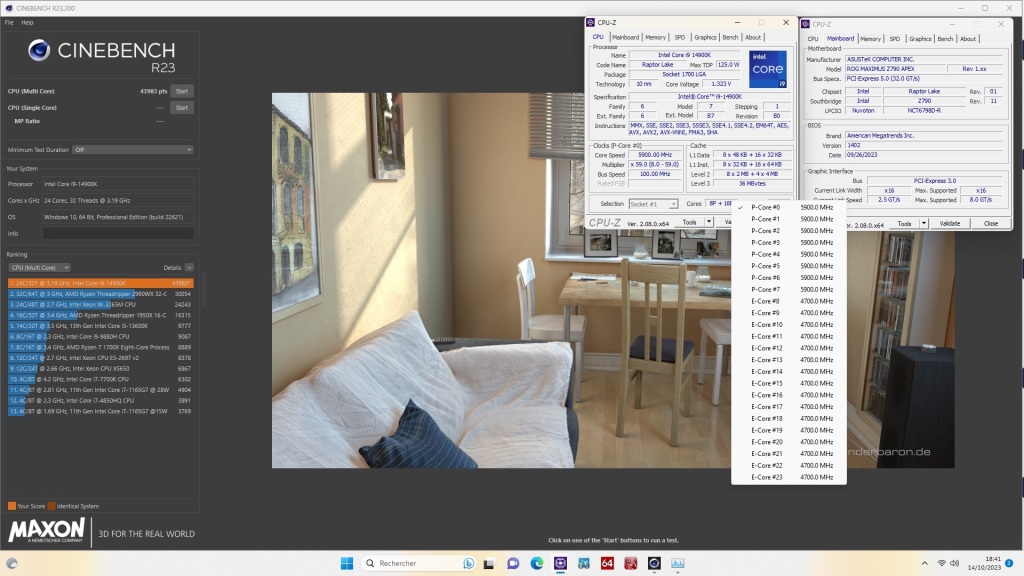Open the volume tray icon
The height and width of the screenshot is (576, 1024).
954,563
